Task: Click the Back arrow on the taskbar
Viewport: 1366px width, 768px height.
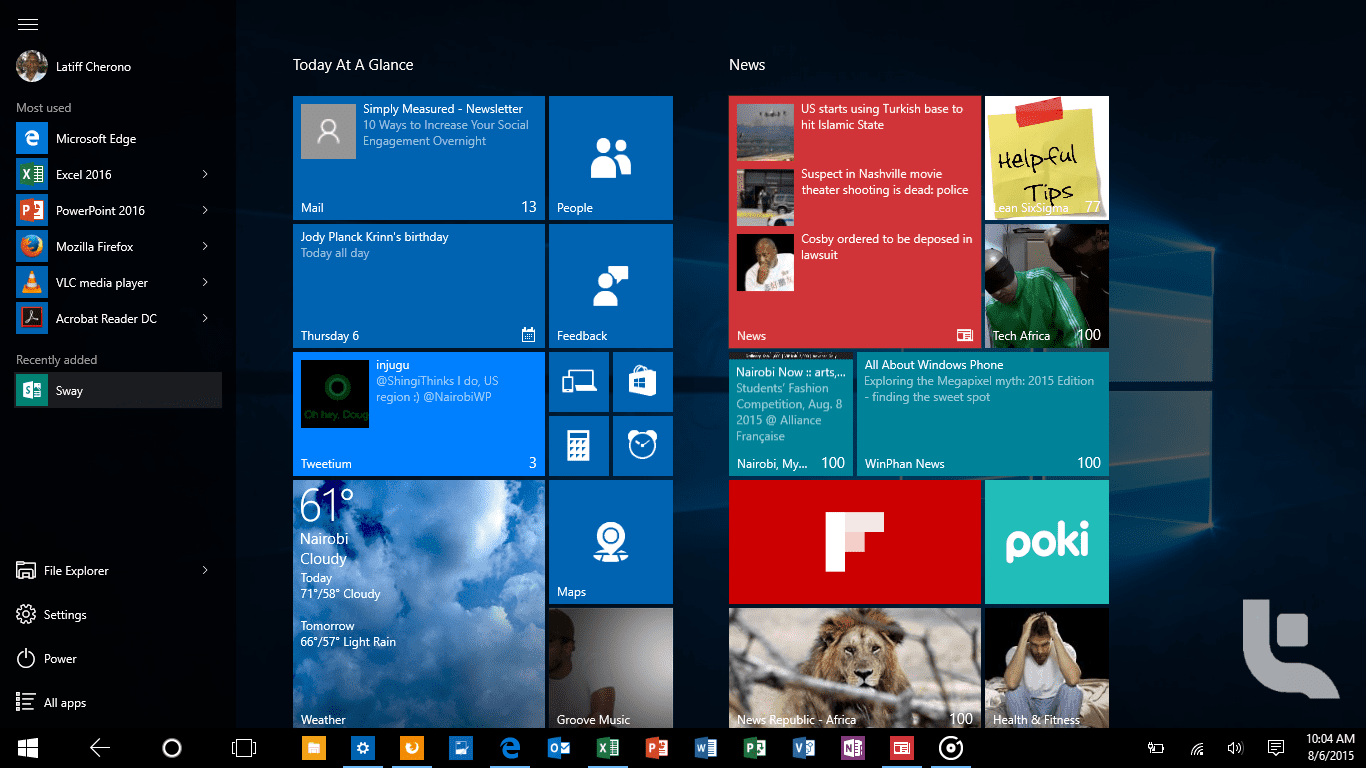Action: pos(99,748)
